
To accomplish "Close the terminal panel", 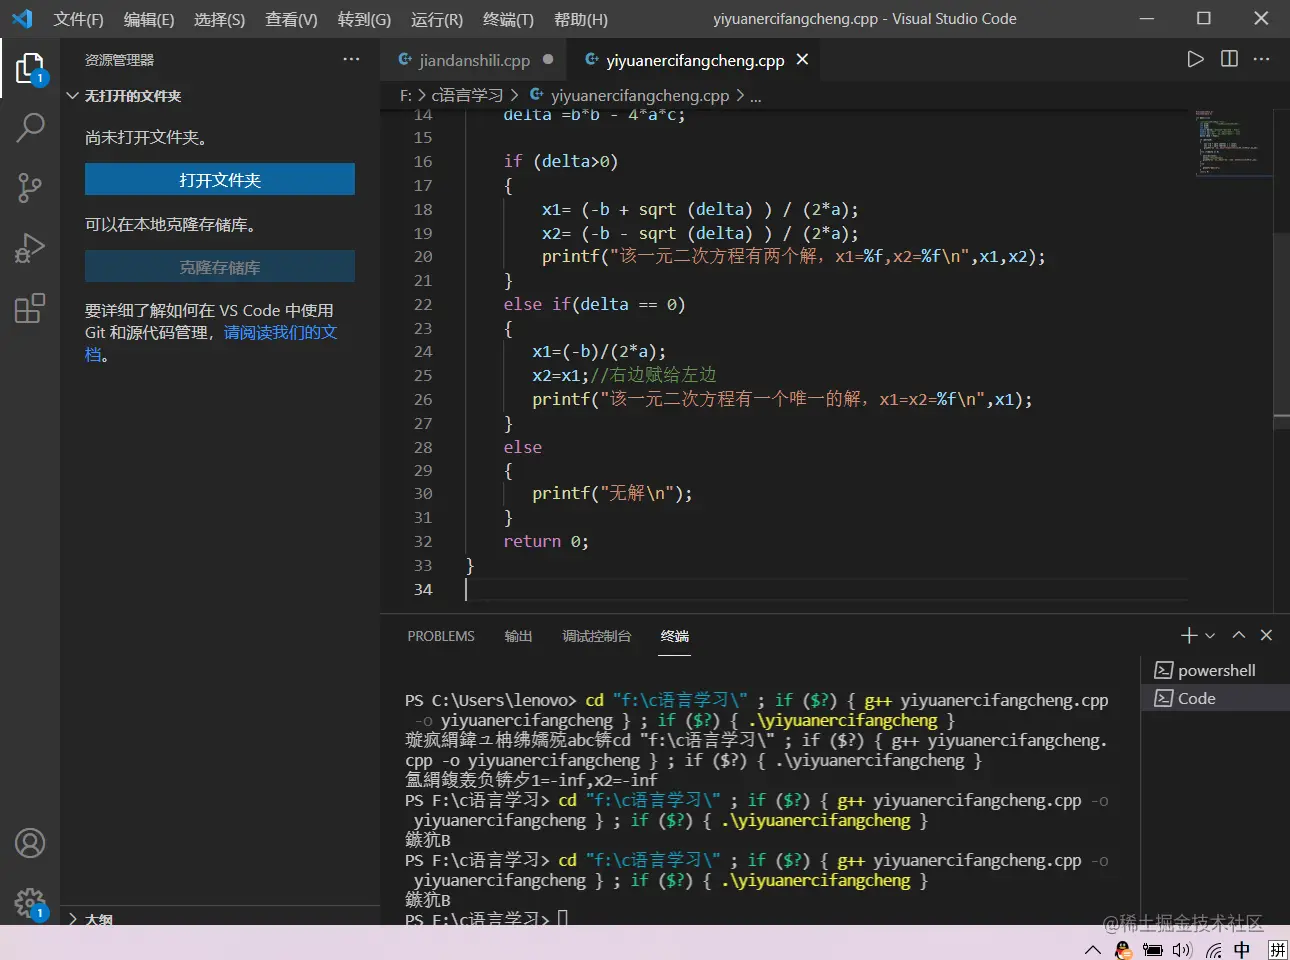I will 1266,635.
